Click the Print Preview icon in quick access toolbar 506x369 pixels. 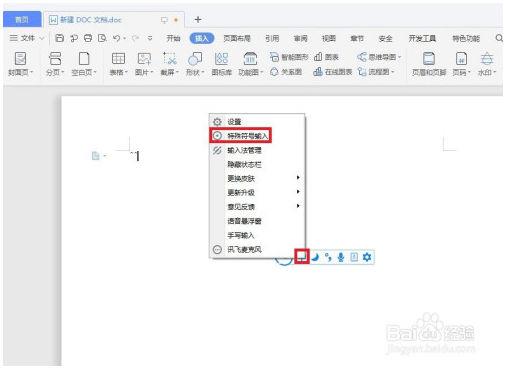pos(102,38)
